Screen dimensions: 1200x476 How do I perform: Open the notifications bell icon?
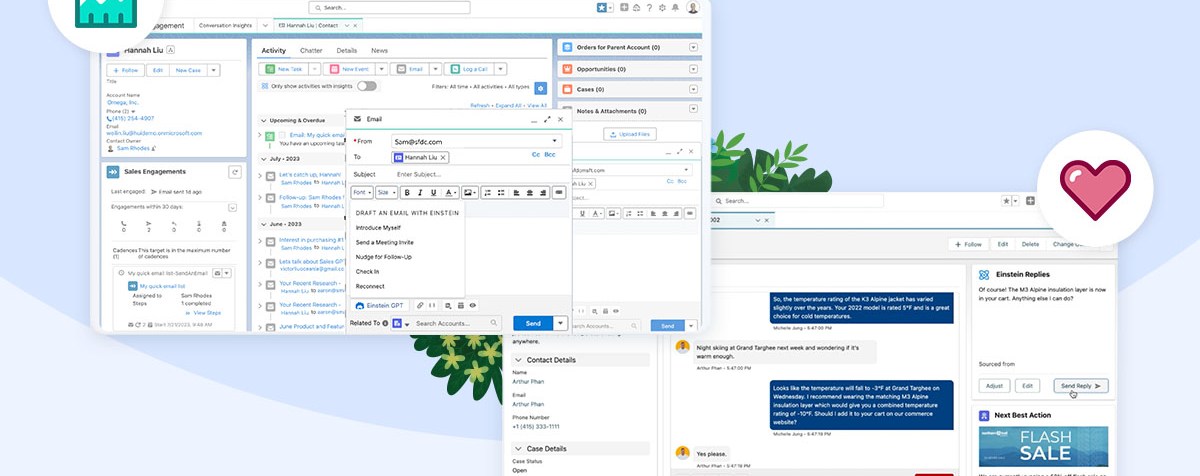(675, 8)
